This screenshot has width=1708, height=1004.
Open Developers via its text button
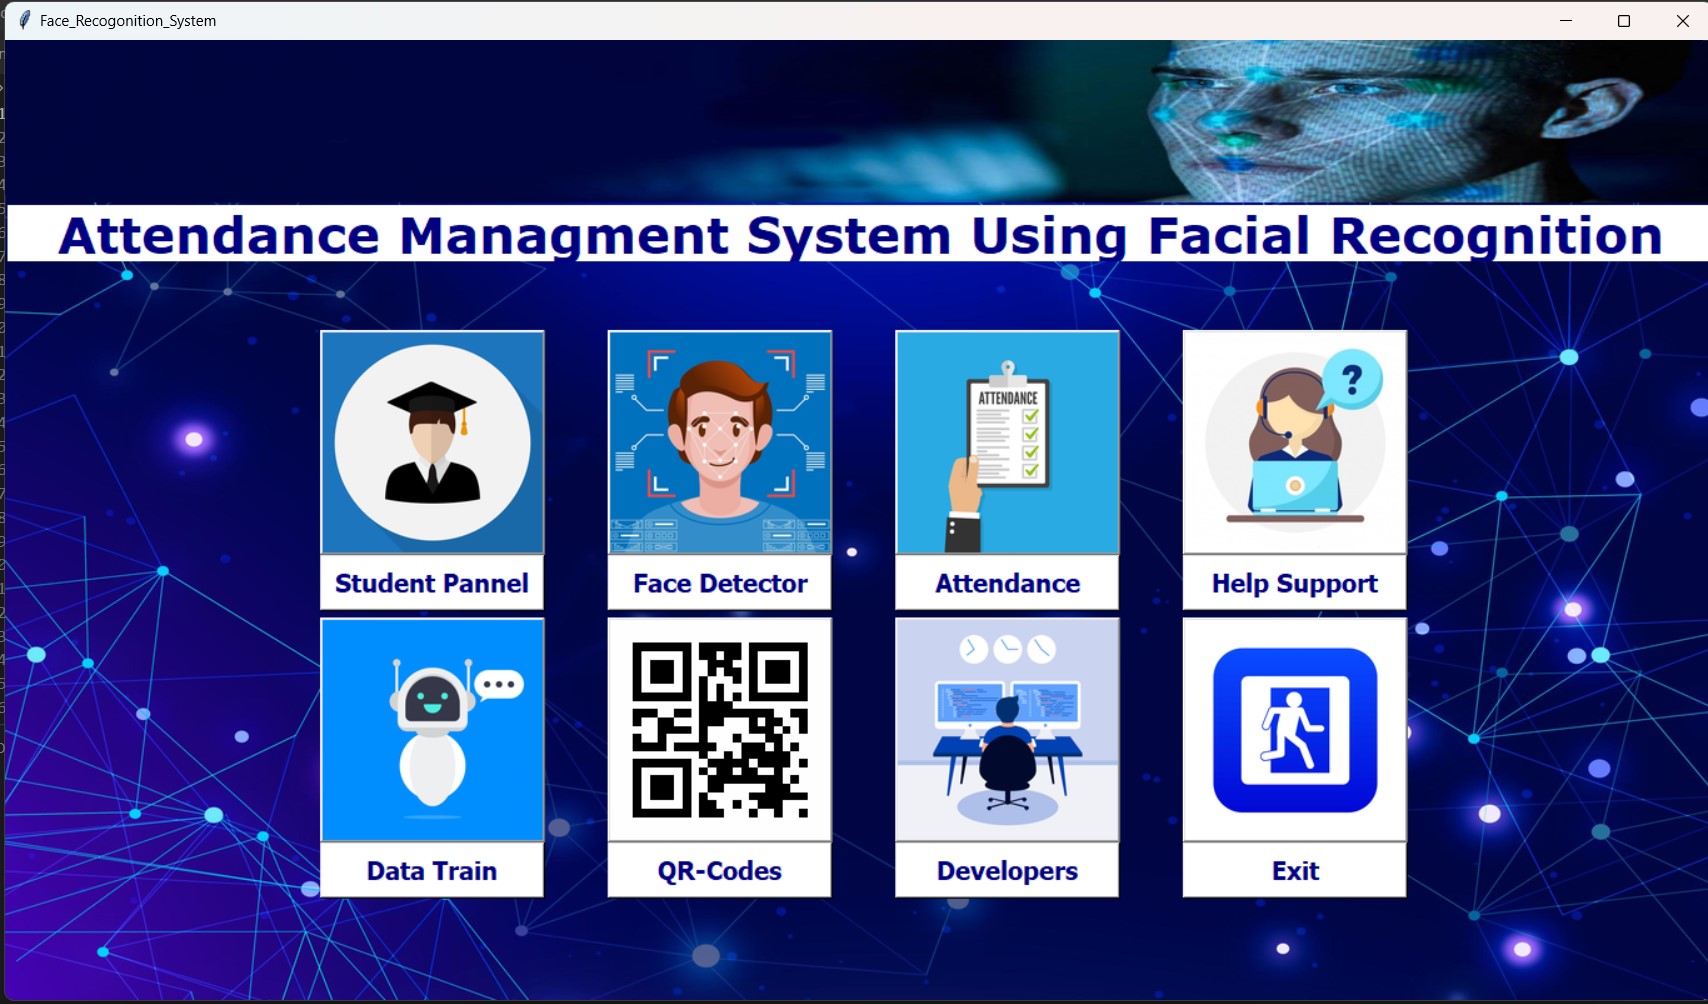tap(1007, 871)
